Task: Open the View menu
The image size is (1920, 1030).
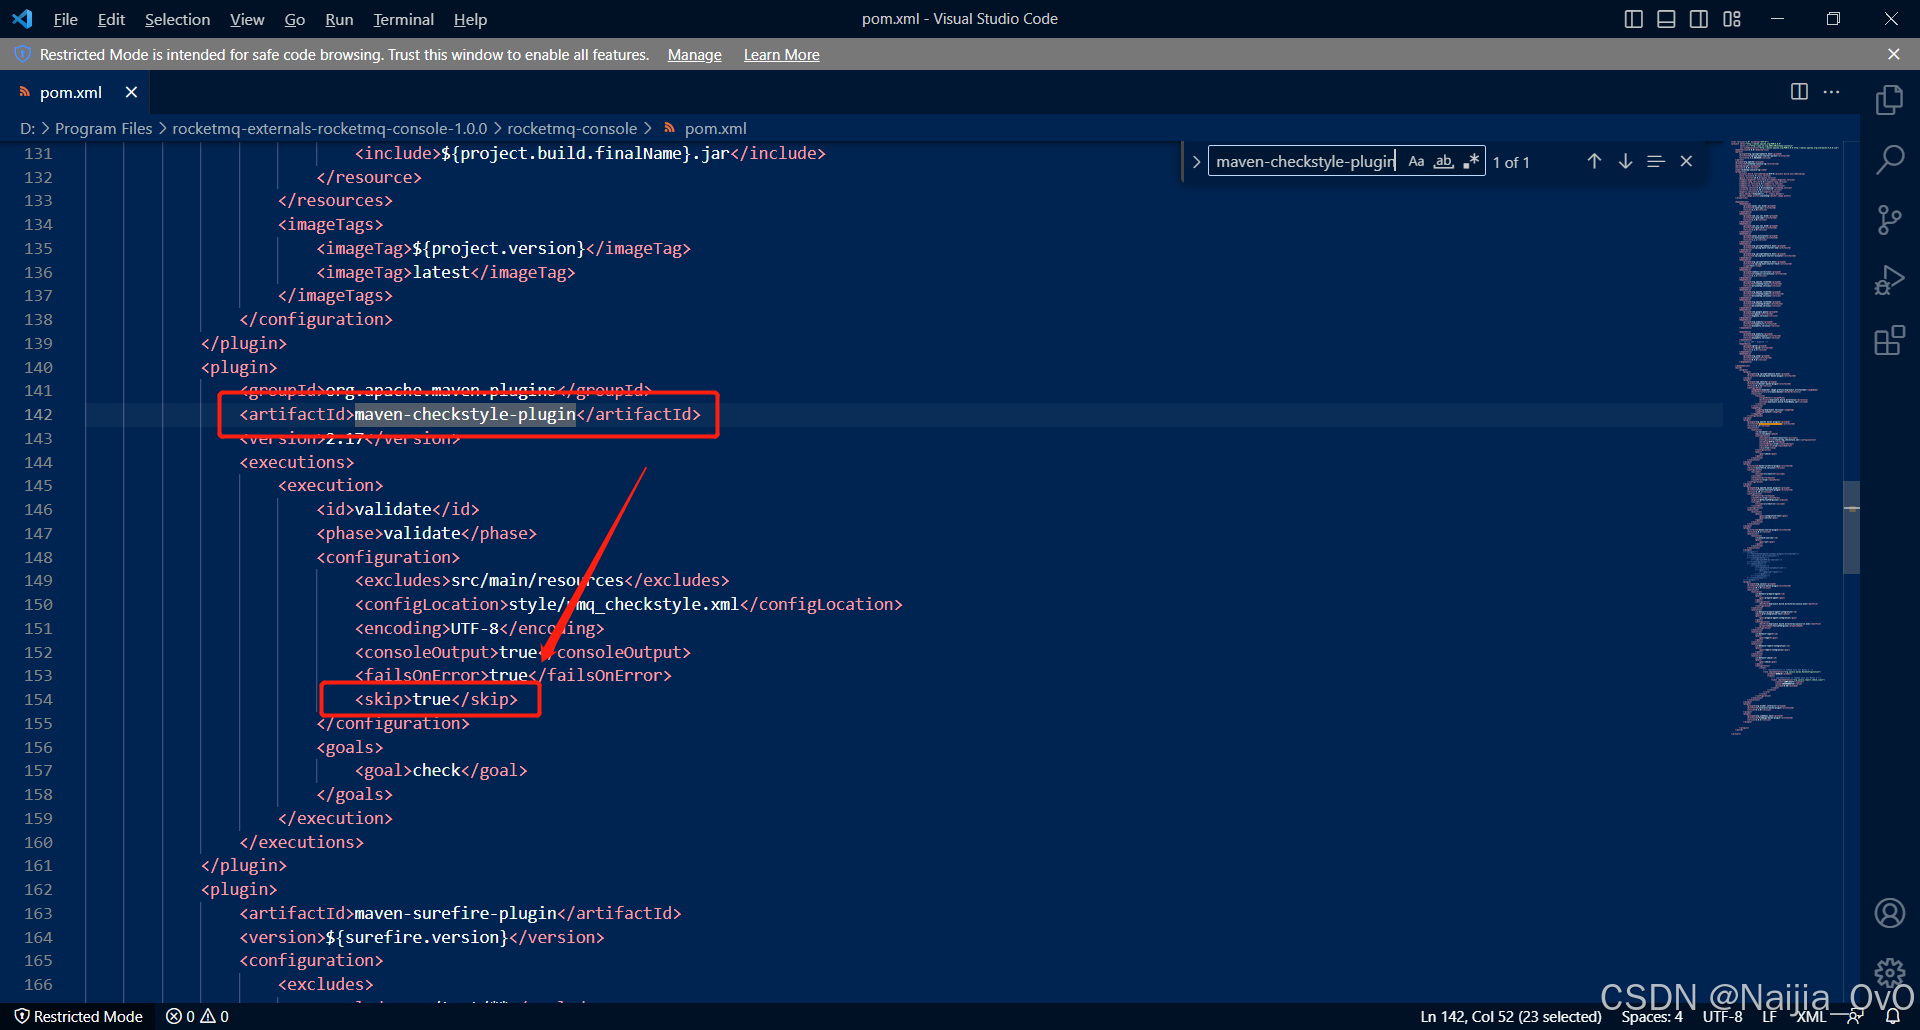Action: [247, 19]
